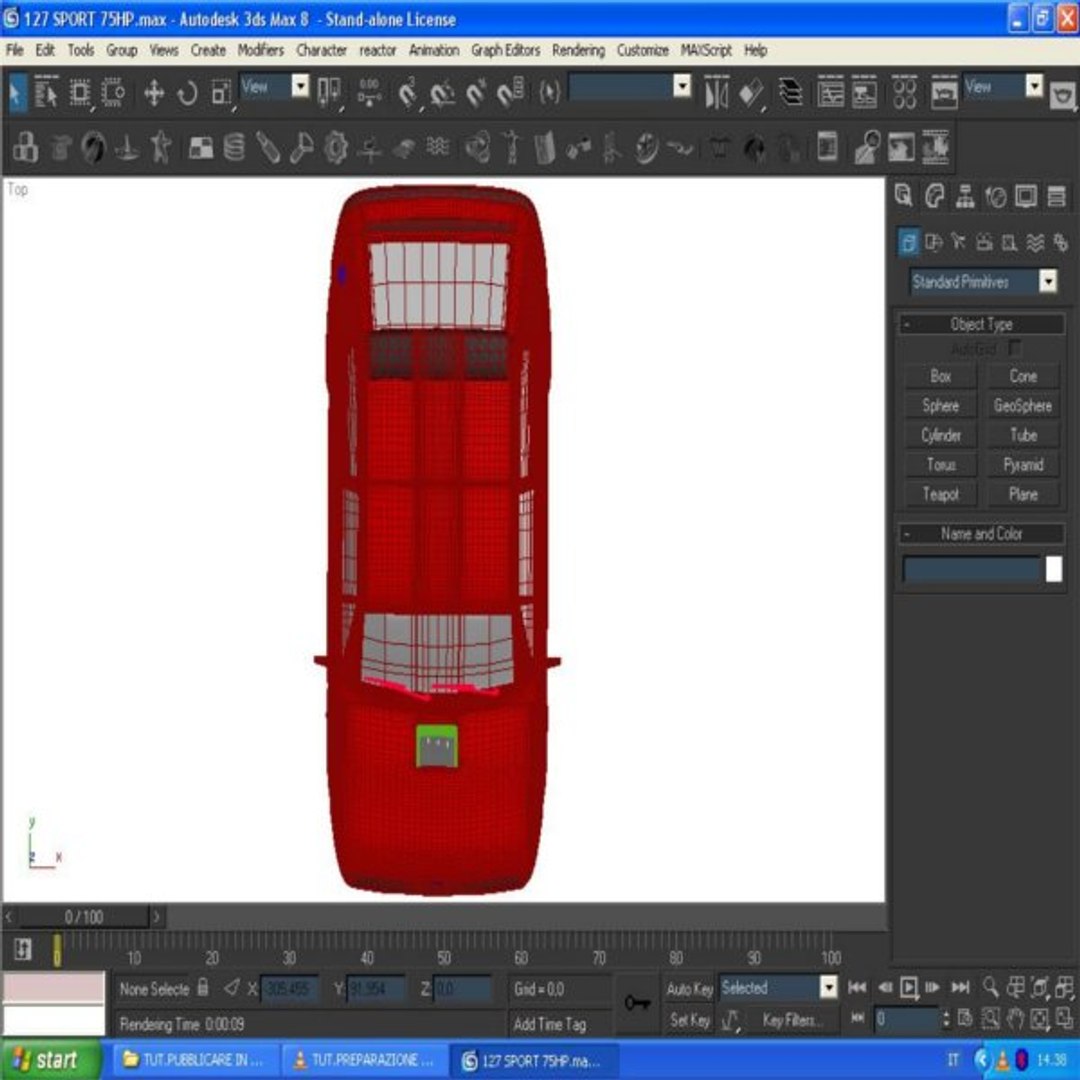Switch to the Display command panel tab
The height and width of the screenshot is (1080, 1080).
click(1026, 197)
